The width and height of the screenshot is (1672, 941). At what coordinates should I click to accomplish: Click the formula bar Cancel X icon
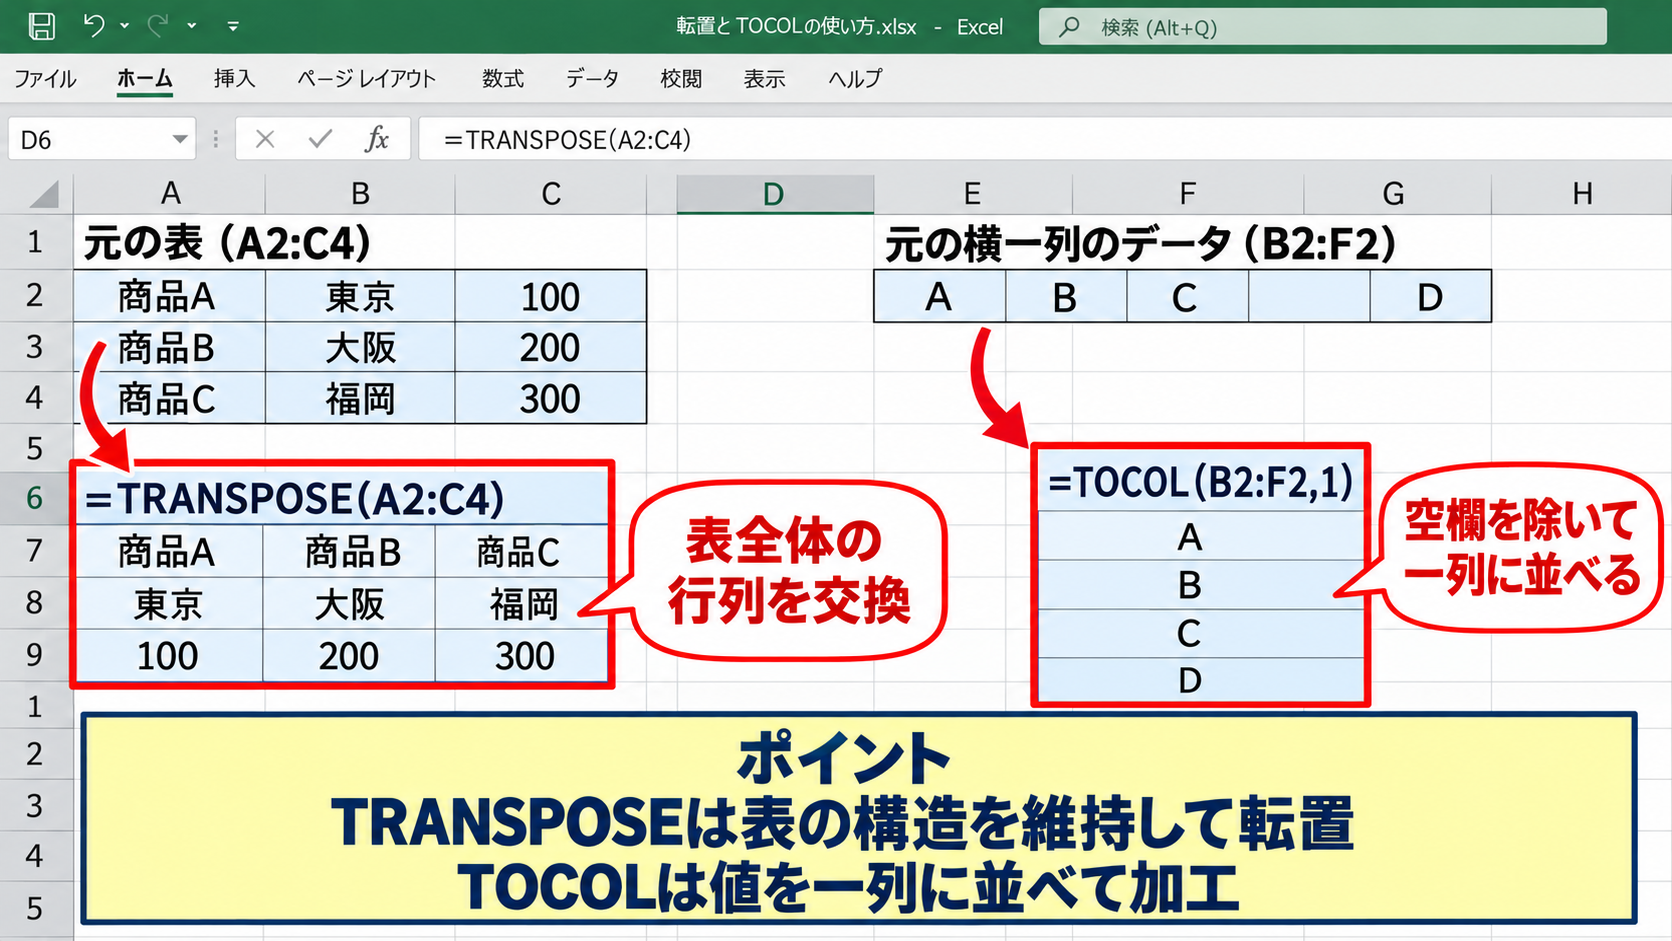click(265, 139)
